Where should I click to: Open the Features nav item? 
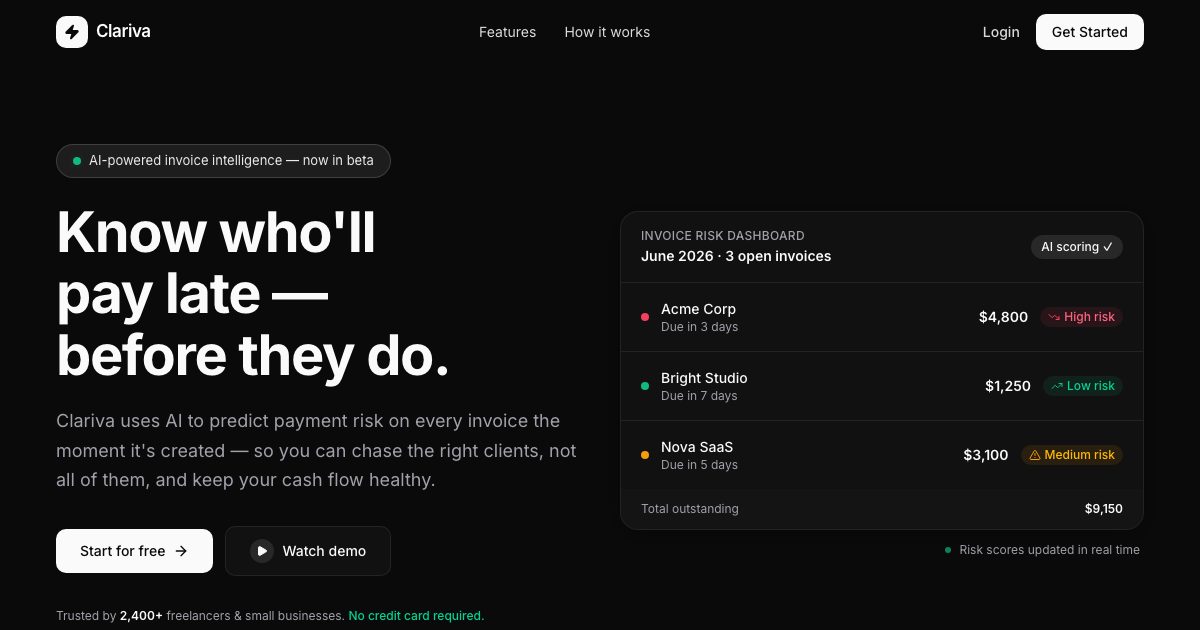pyautogui.click(x=507, y=32)
